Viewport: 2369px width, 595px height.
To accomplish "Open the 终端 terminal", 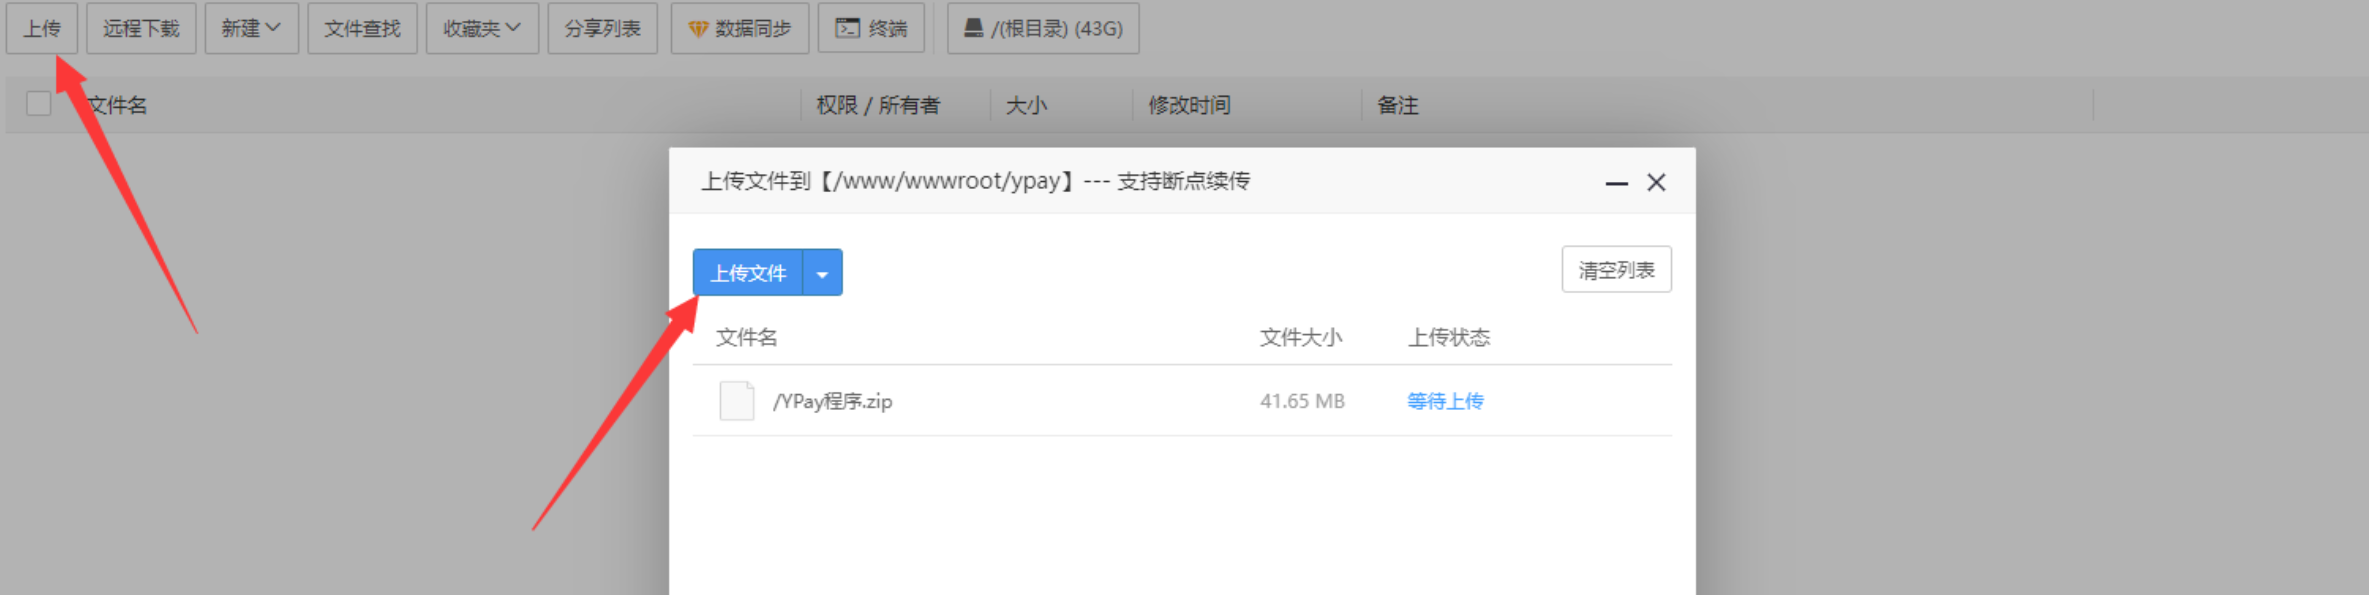I will (x=871, y=28).
